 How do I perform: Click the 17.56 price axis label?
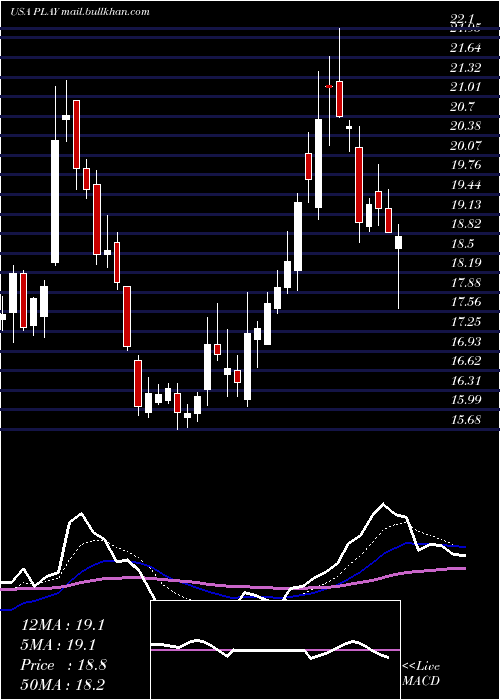point(466,302)
